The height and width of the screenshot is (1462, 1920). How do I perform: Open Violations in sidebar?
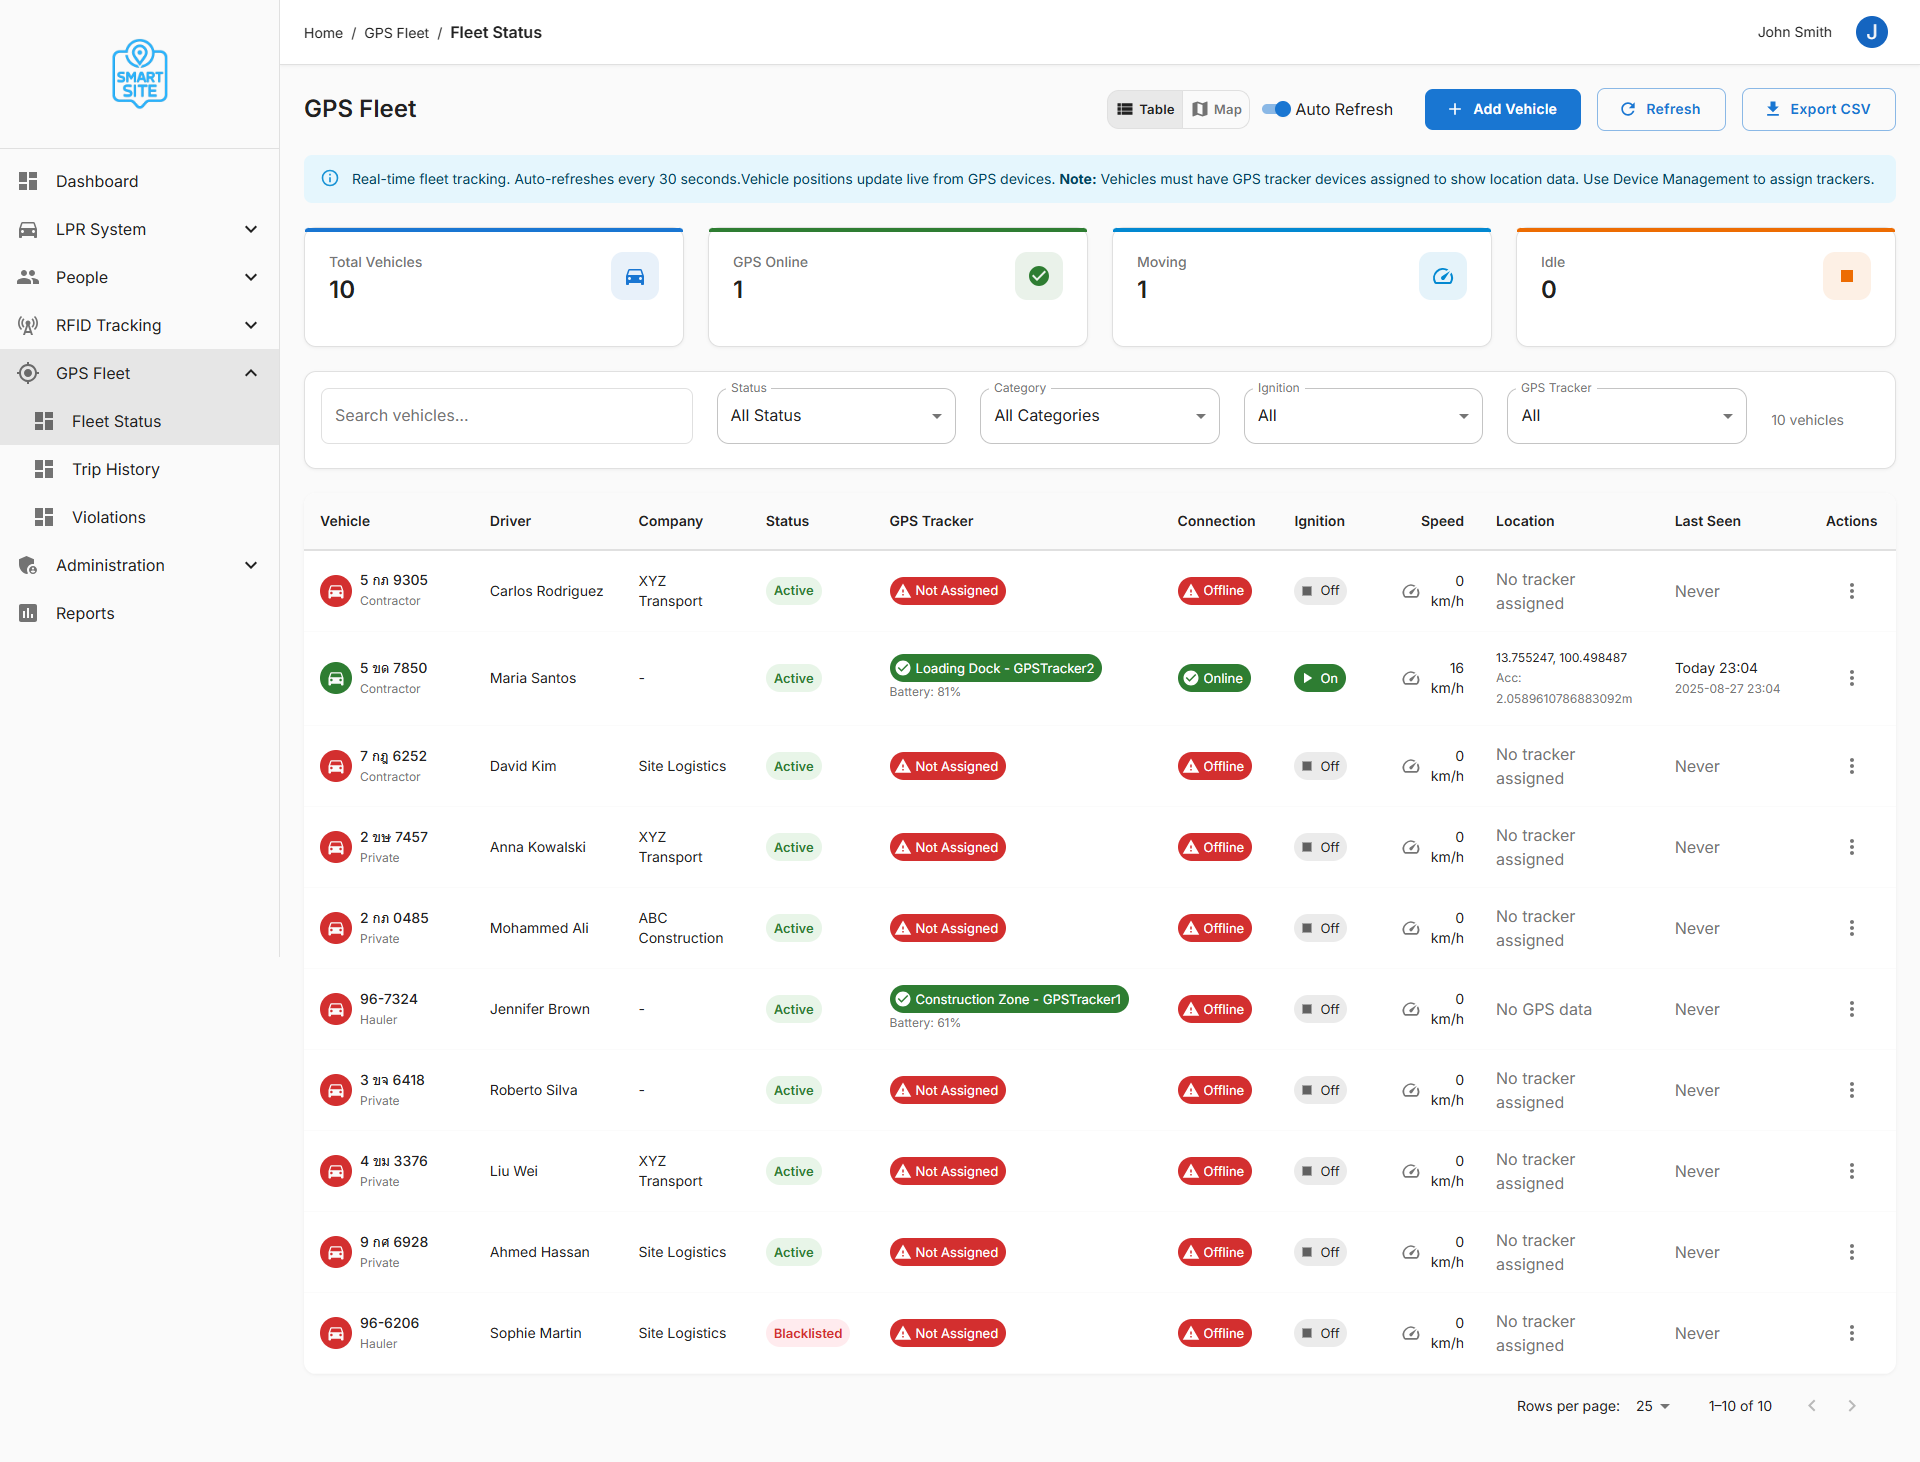click(108, 517)
